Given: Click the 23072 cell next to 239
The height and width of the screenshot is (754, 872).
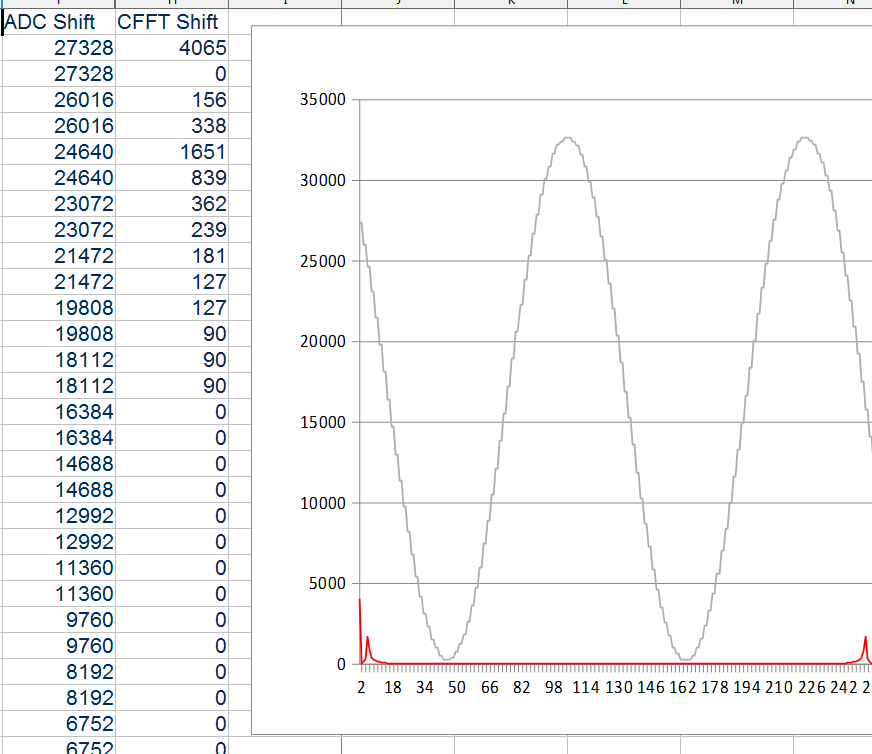Looking at the screenshot, I should point(58,230).
